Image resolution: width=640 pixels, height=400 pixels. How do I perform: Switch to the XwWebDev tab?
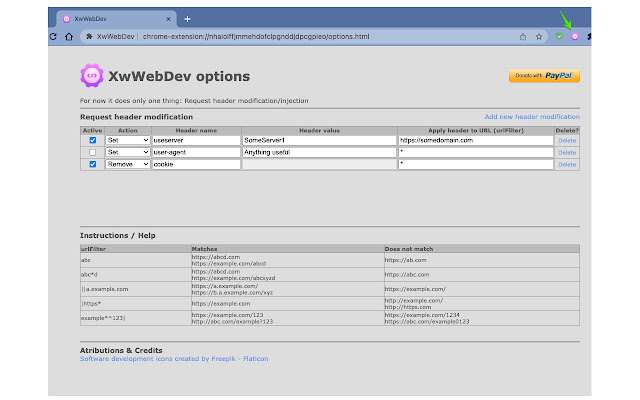point(116,19)
